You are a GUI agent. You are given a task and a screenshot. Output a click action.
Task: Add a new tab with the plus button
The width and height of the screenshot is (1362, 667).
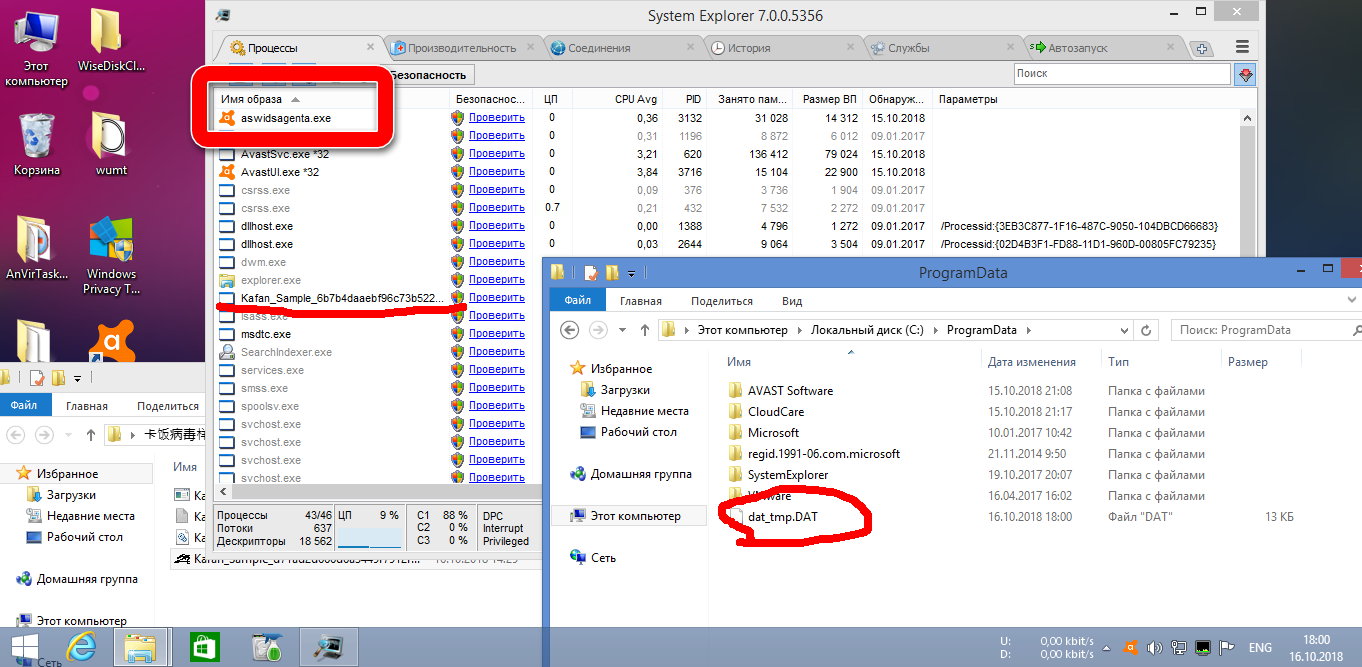(x=1202, y=49)
